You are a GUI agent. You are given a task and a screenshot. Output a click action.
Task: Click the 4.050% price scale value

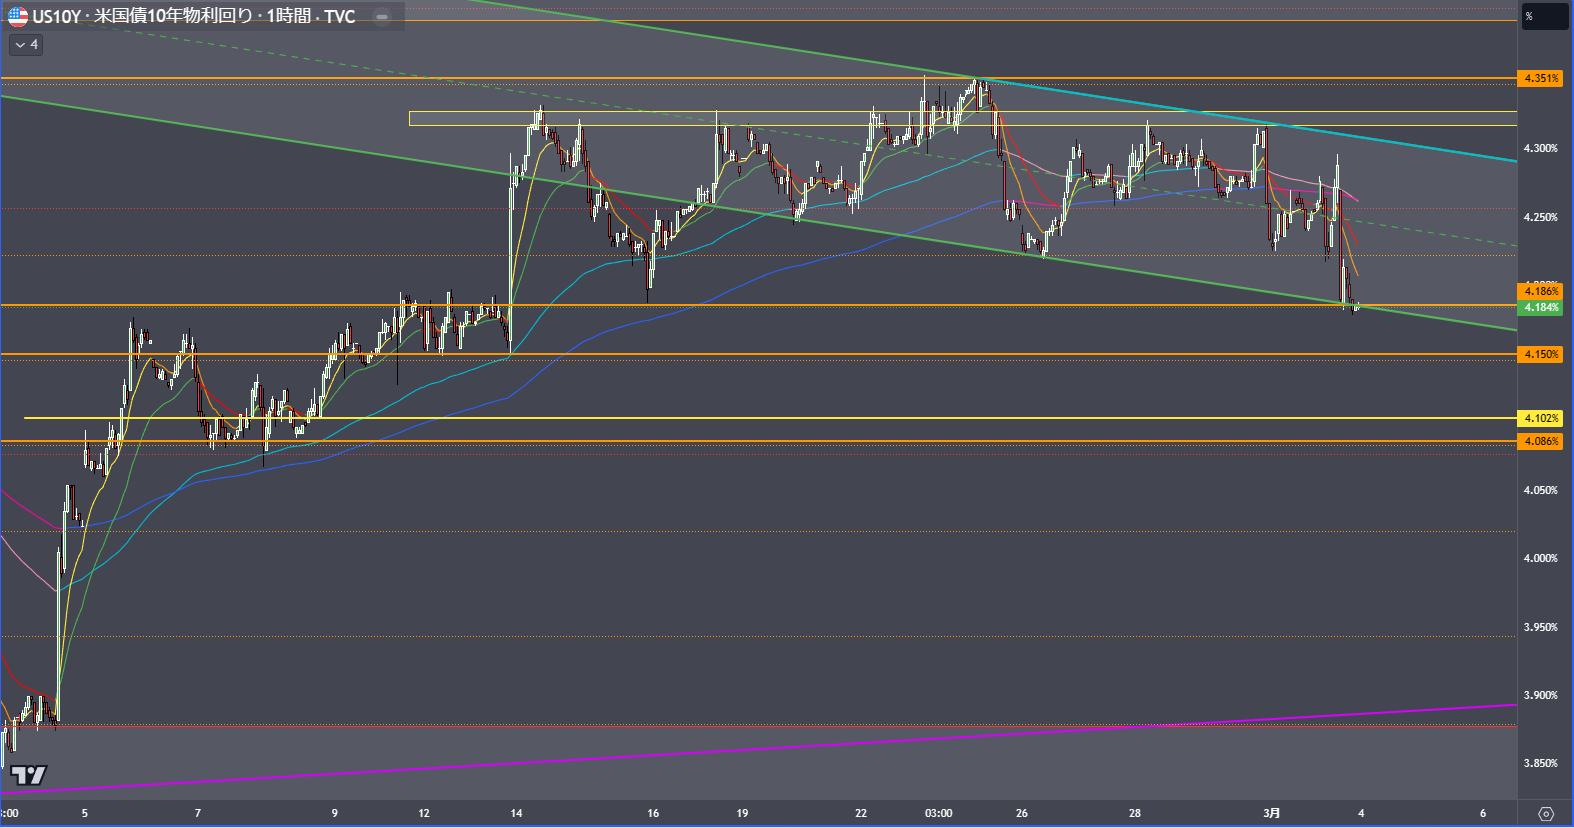click(1540, 490)
